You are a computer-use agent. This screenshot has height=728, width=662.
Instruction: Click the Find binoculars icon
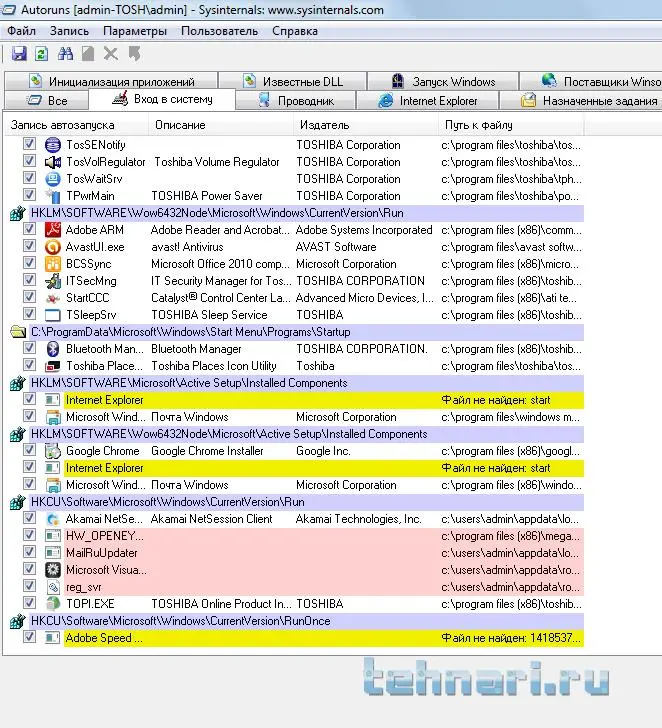coord(65,54)
